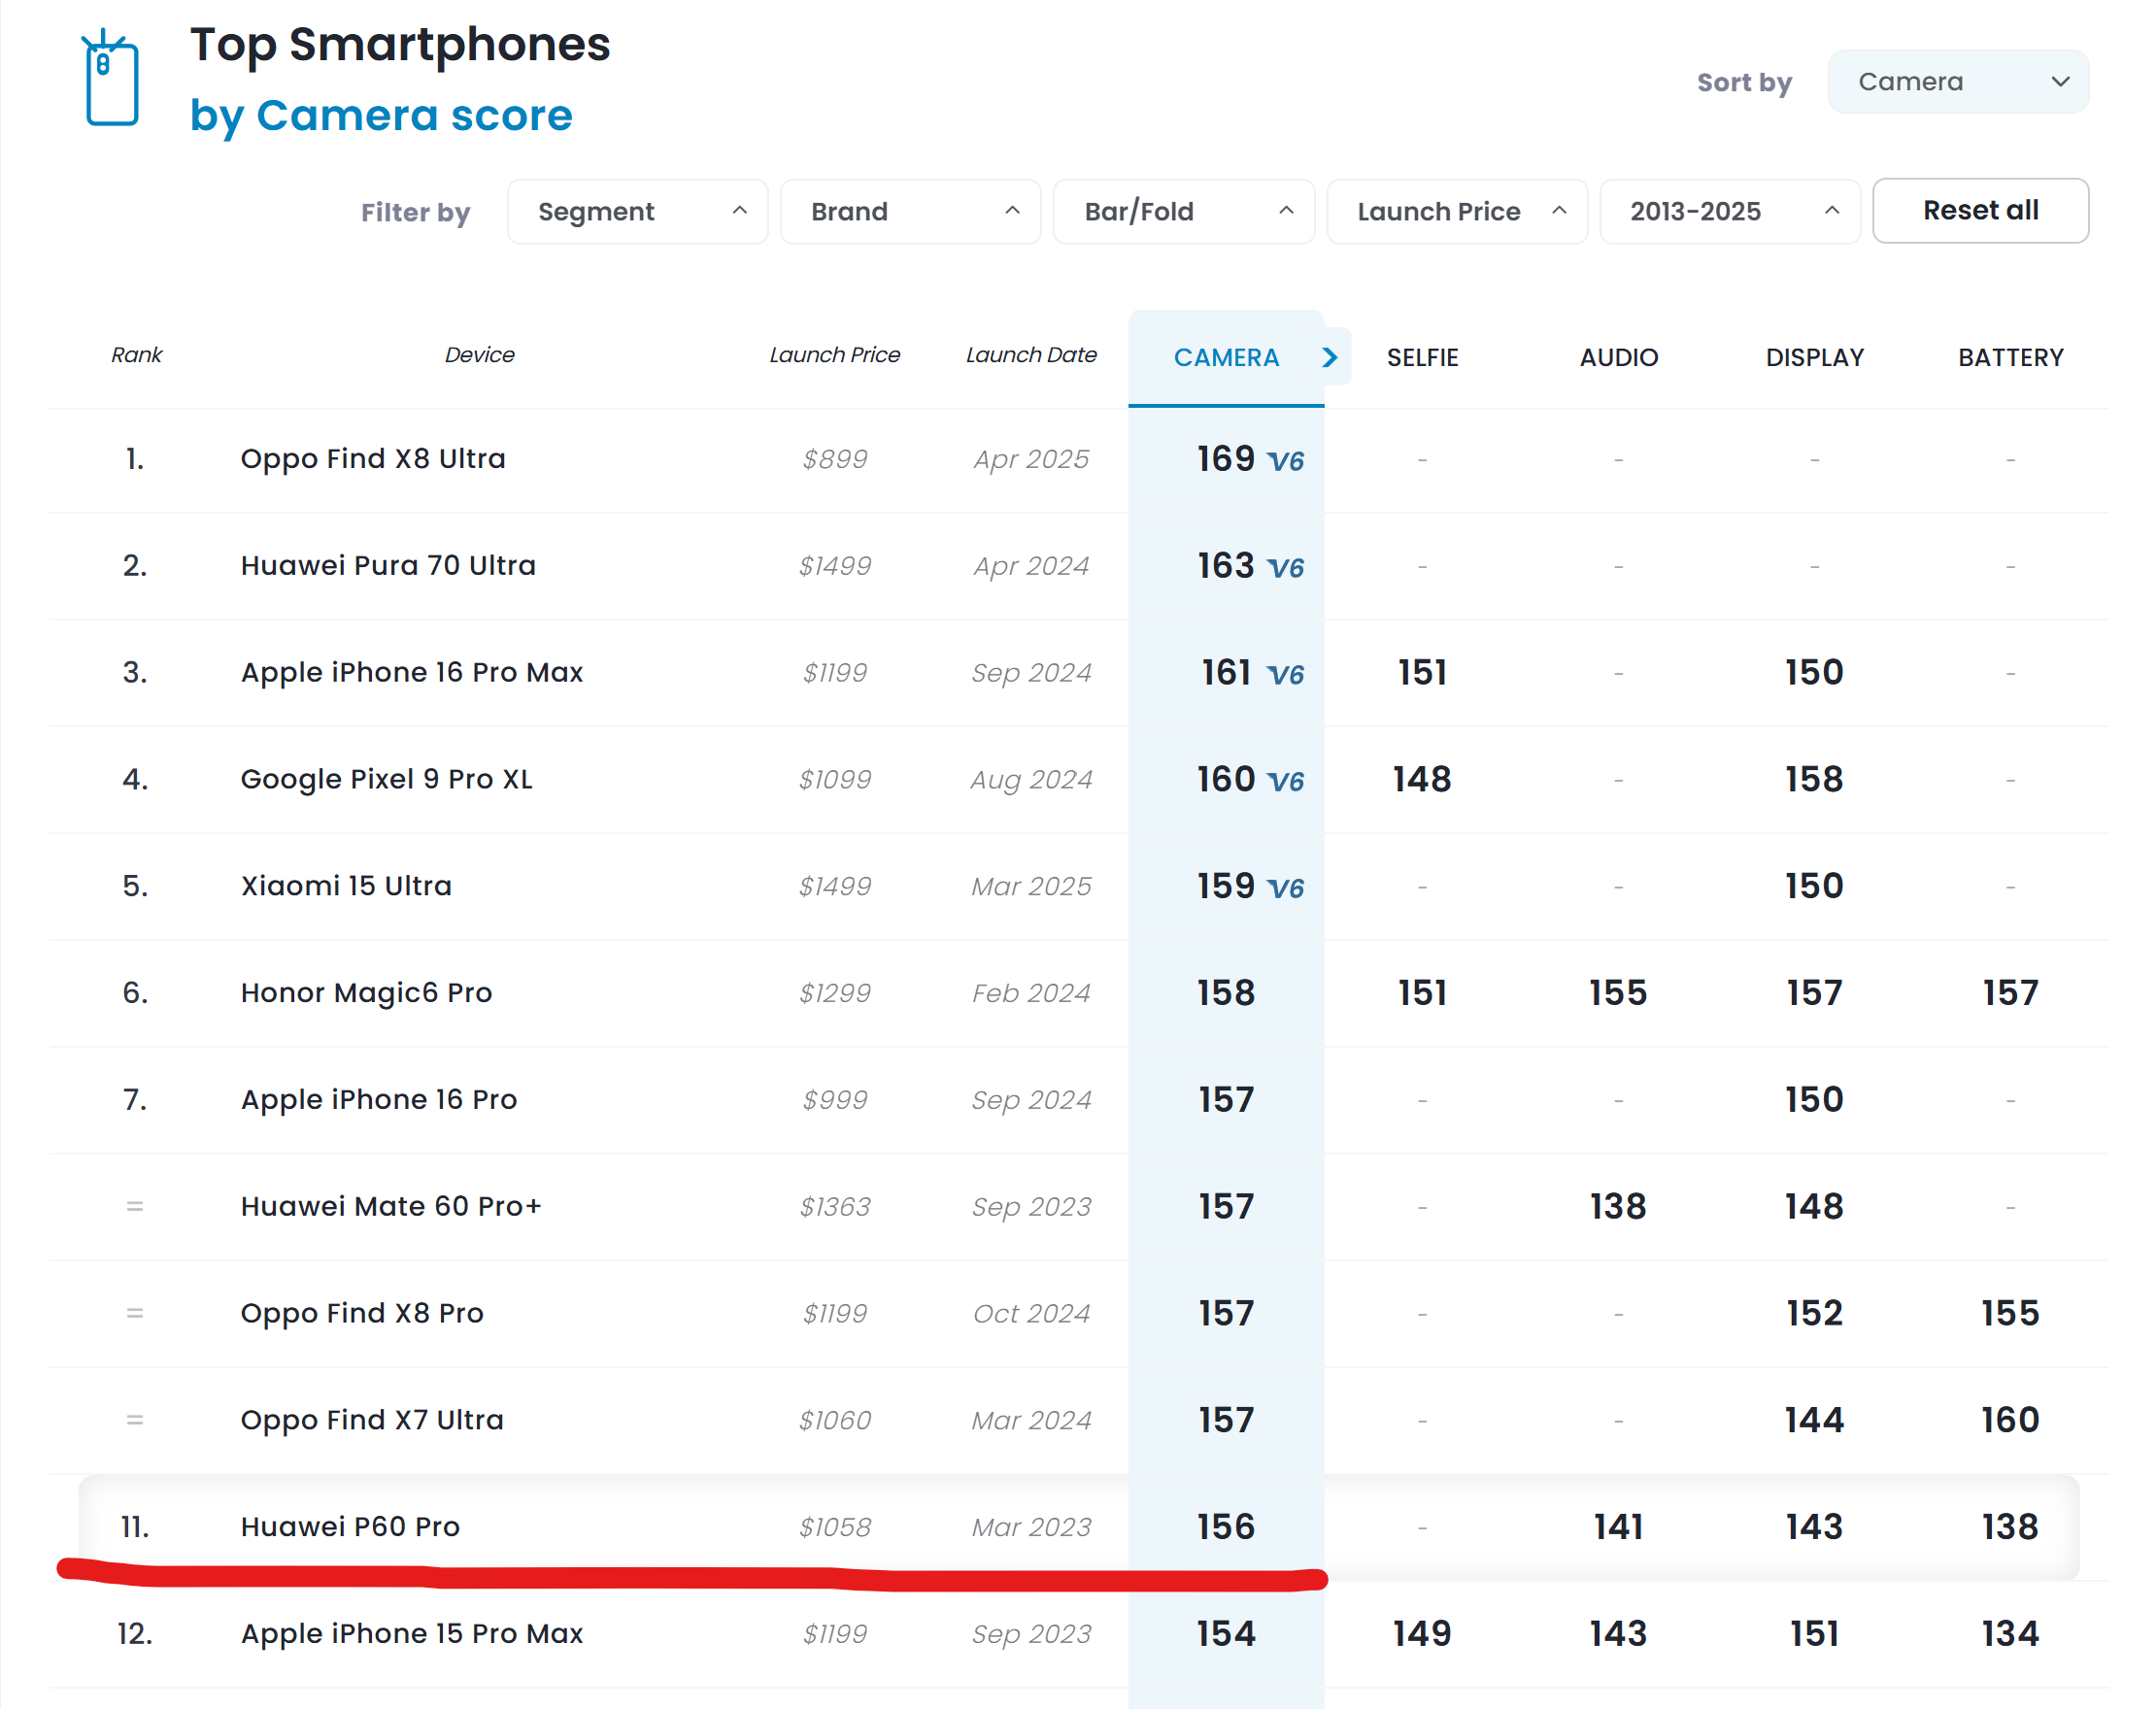
Task: Open the Launch Price filter dropdown
Action: (1456, 211)
